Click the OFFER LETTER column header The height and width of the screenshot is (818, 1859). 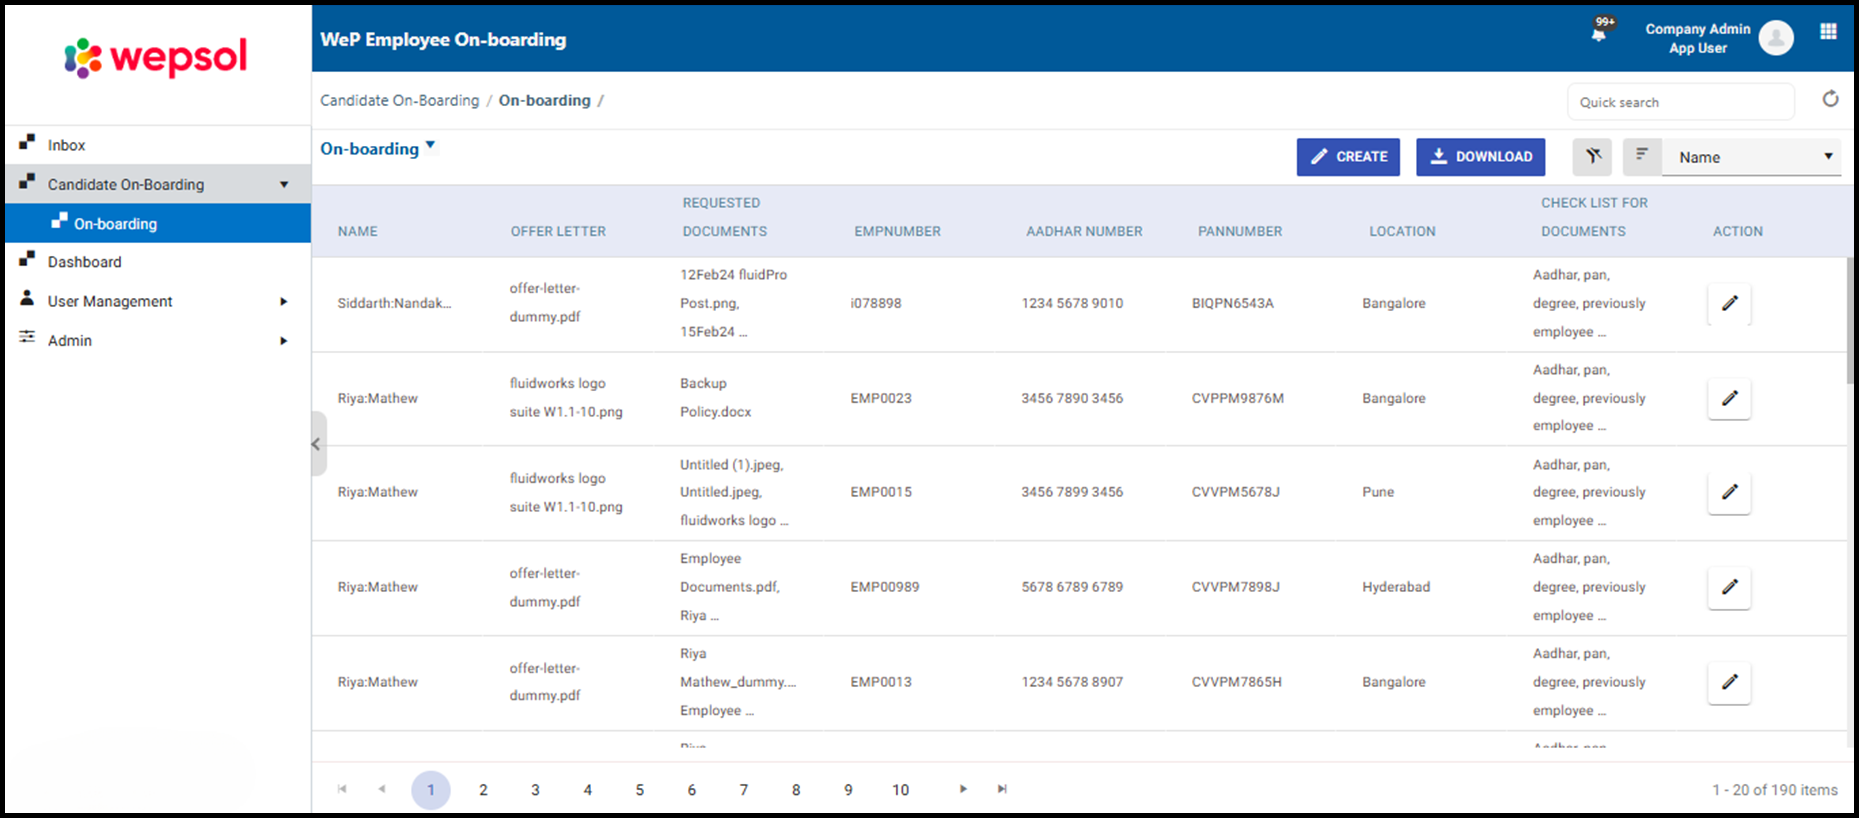click(x=558, y=231)
